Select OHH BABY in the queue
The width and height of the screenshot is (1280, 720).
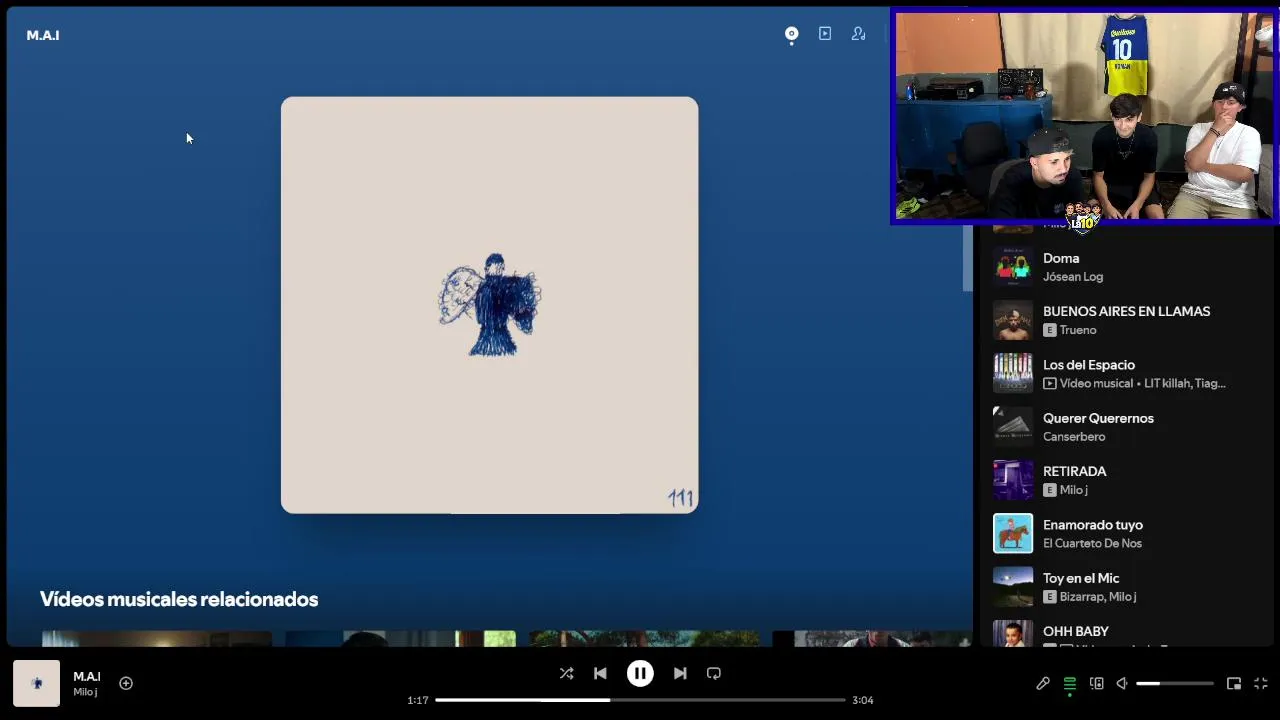[1126, 632]
